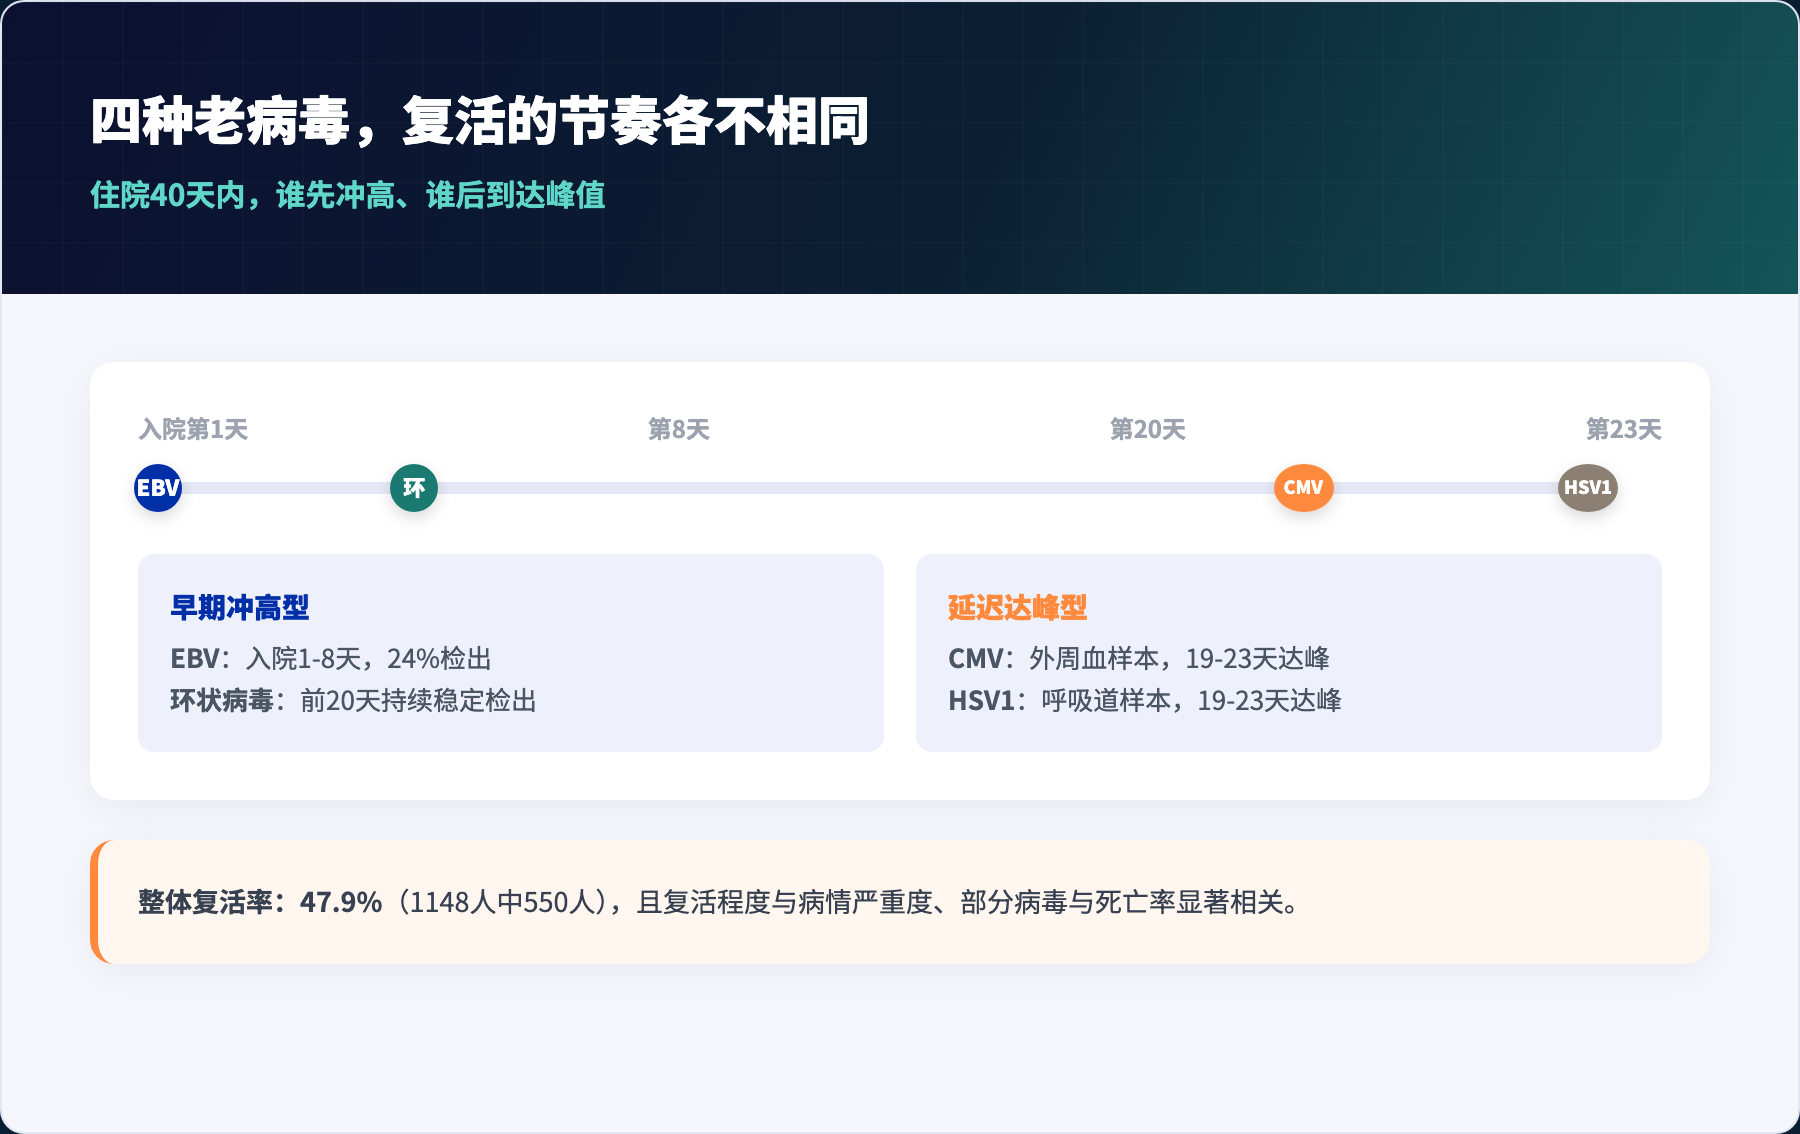Viewport: 1800px width, 1134px height.
Task: Click the line HSV1：呼吸道样本，19-23天达峰
Action: 1145,700
